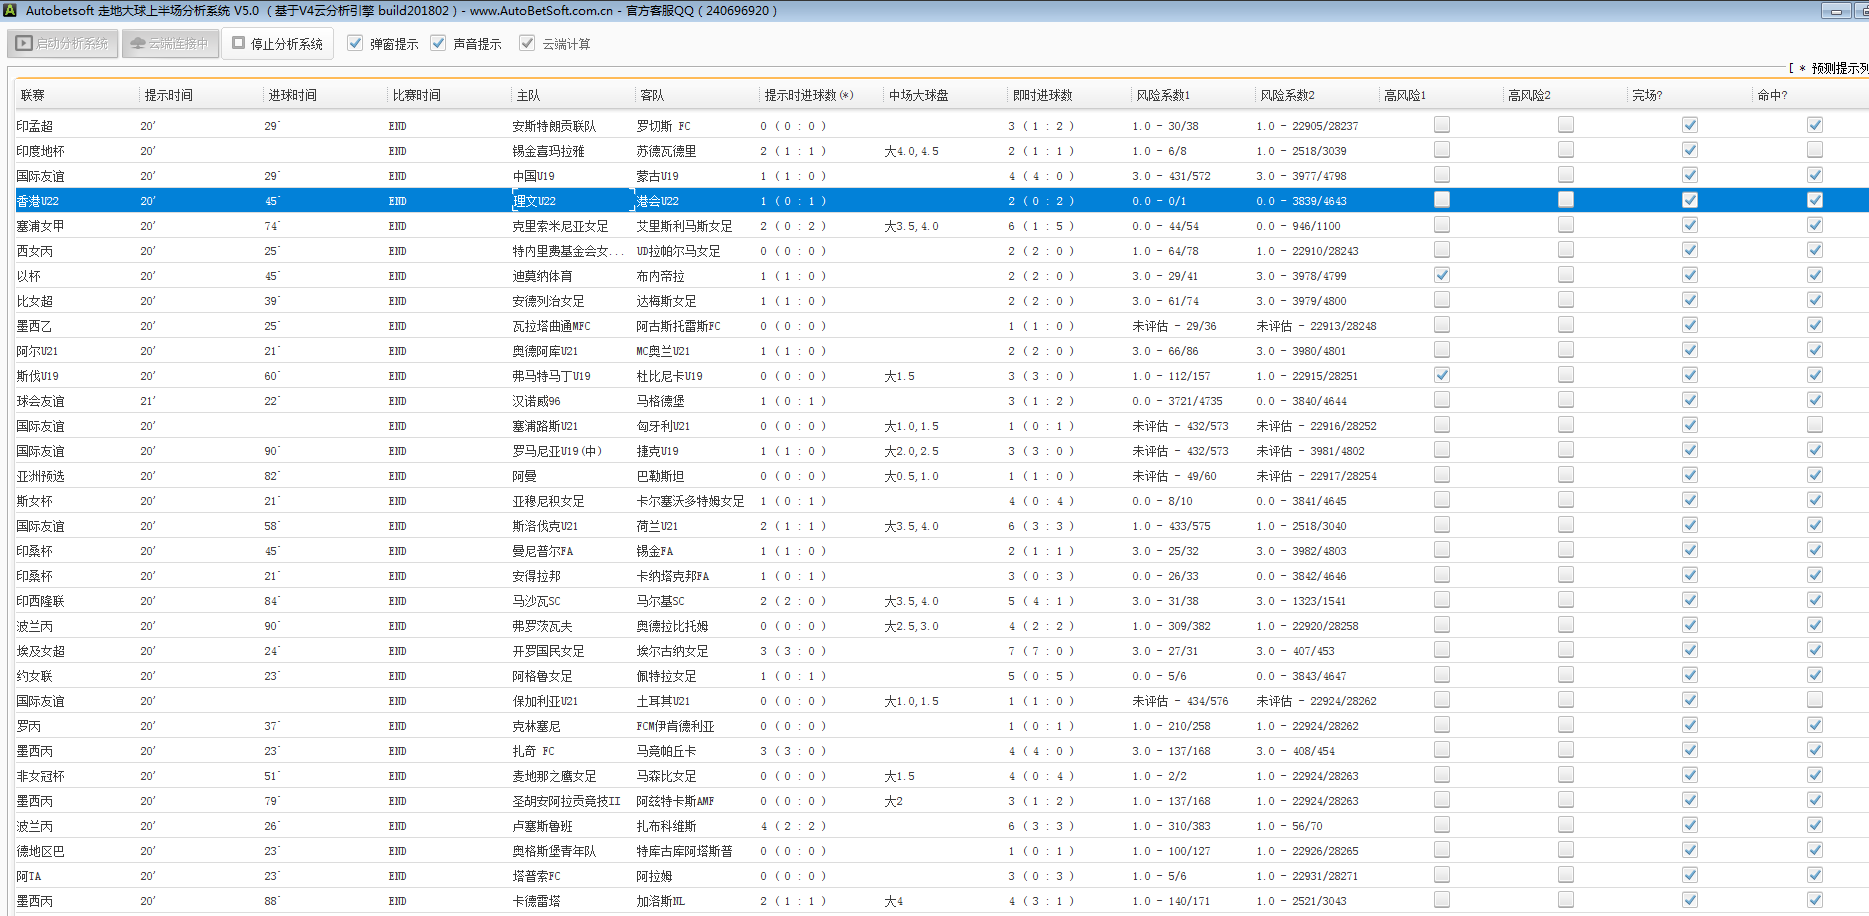Uncheck 高风险1 in the 弗马特马丁U19 row

coord(1441,375)
